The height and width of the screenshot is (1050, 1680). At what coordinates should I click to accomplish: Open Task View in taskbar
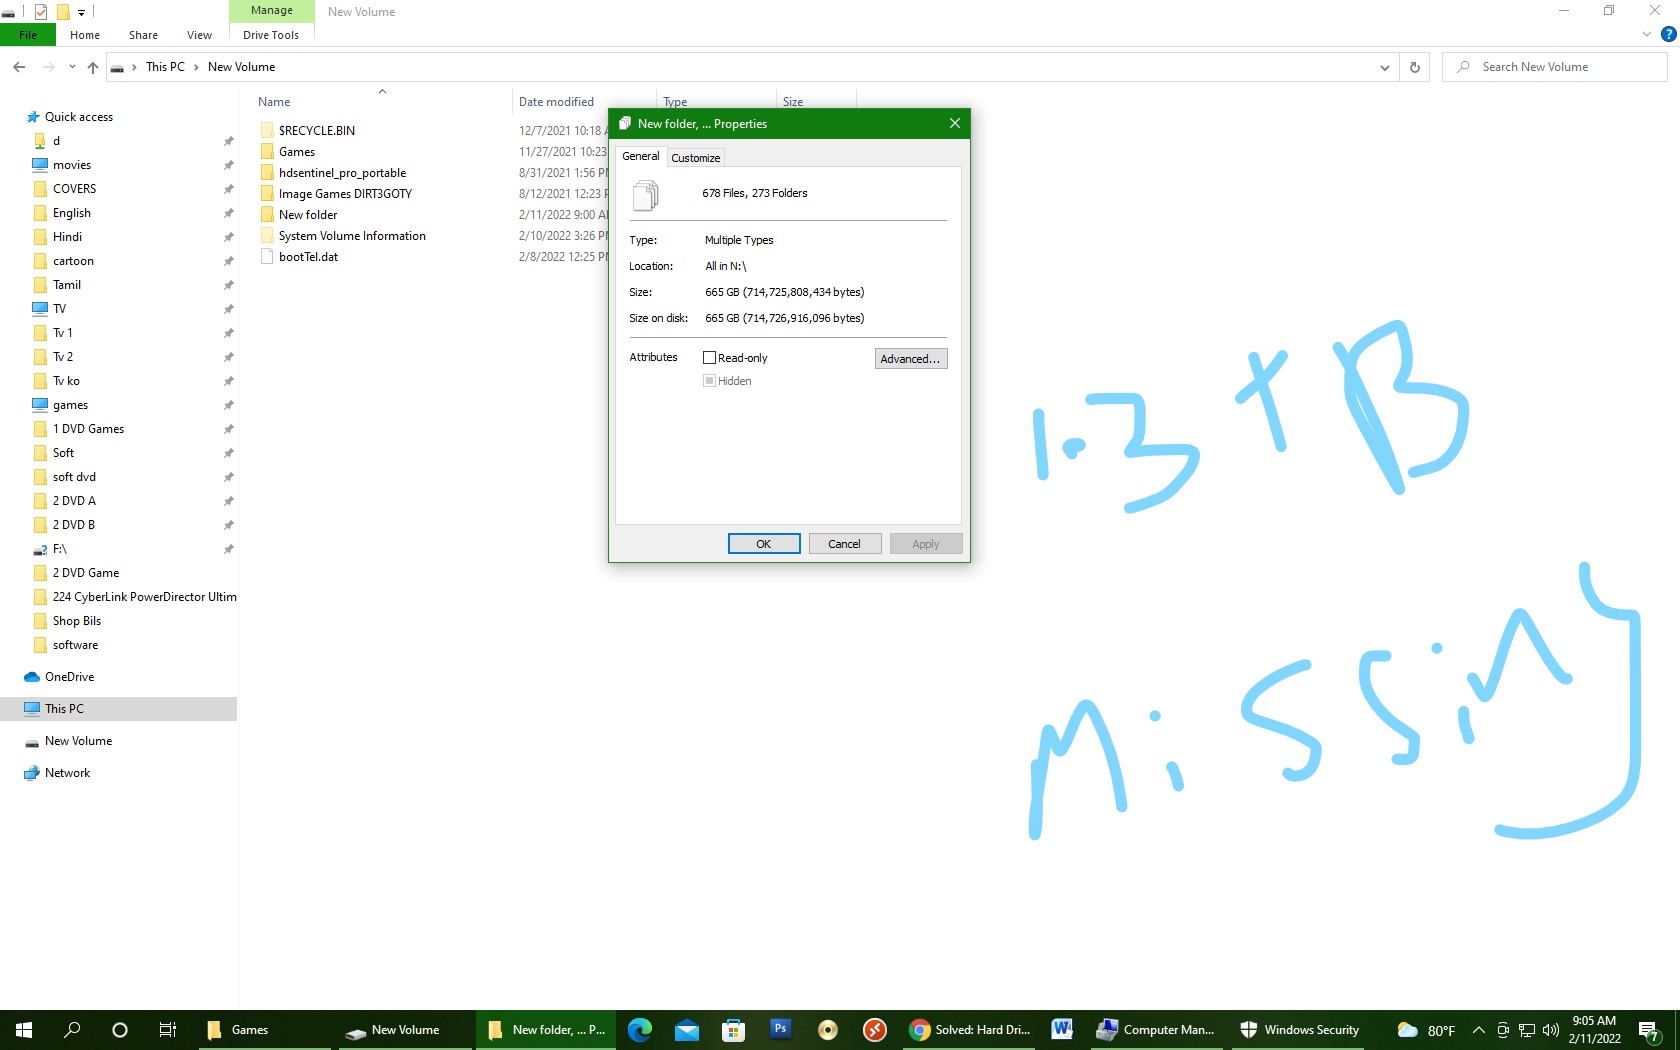click(x=168, y=1029)
